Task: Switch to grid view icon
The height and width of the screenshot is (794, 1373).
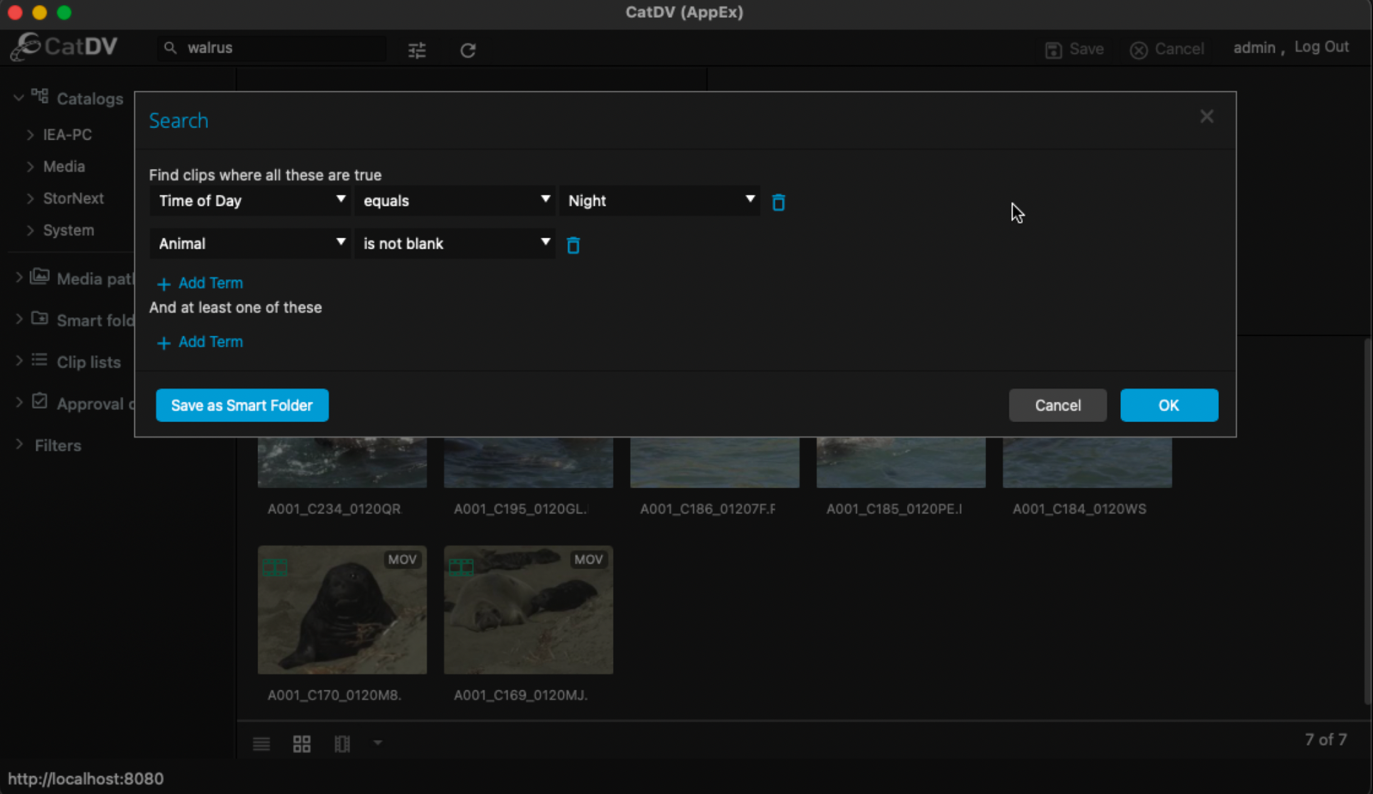Action: click(x=302, y=744)
